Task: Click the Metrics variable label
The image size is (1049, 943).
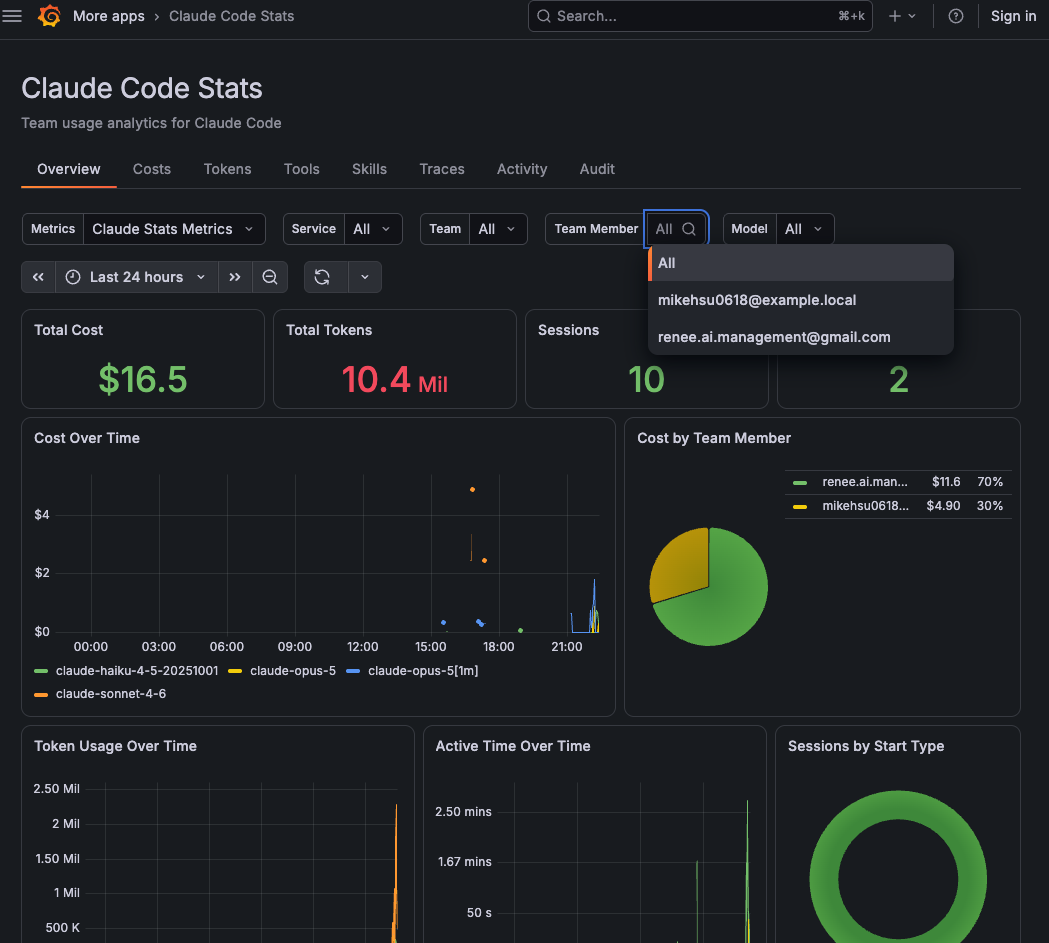Action: pyautogui.click(x=53, y=229)
